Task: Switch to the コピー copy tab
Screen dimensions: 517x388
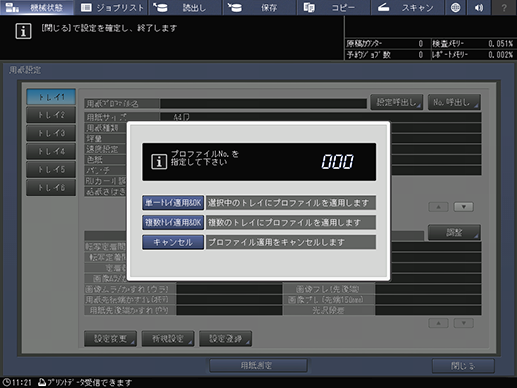Action: (x=333, y=7)
